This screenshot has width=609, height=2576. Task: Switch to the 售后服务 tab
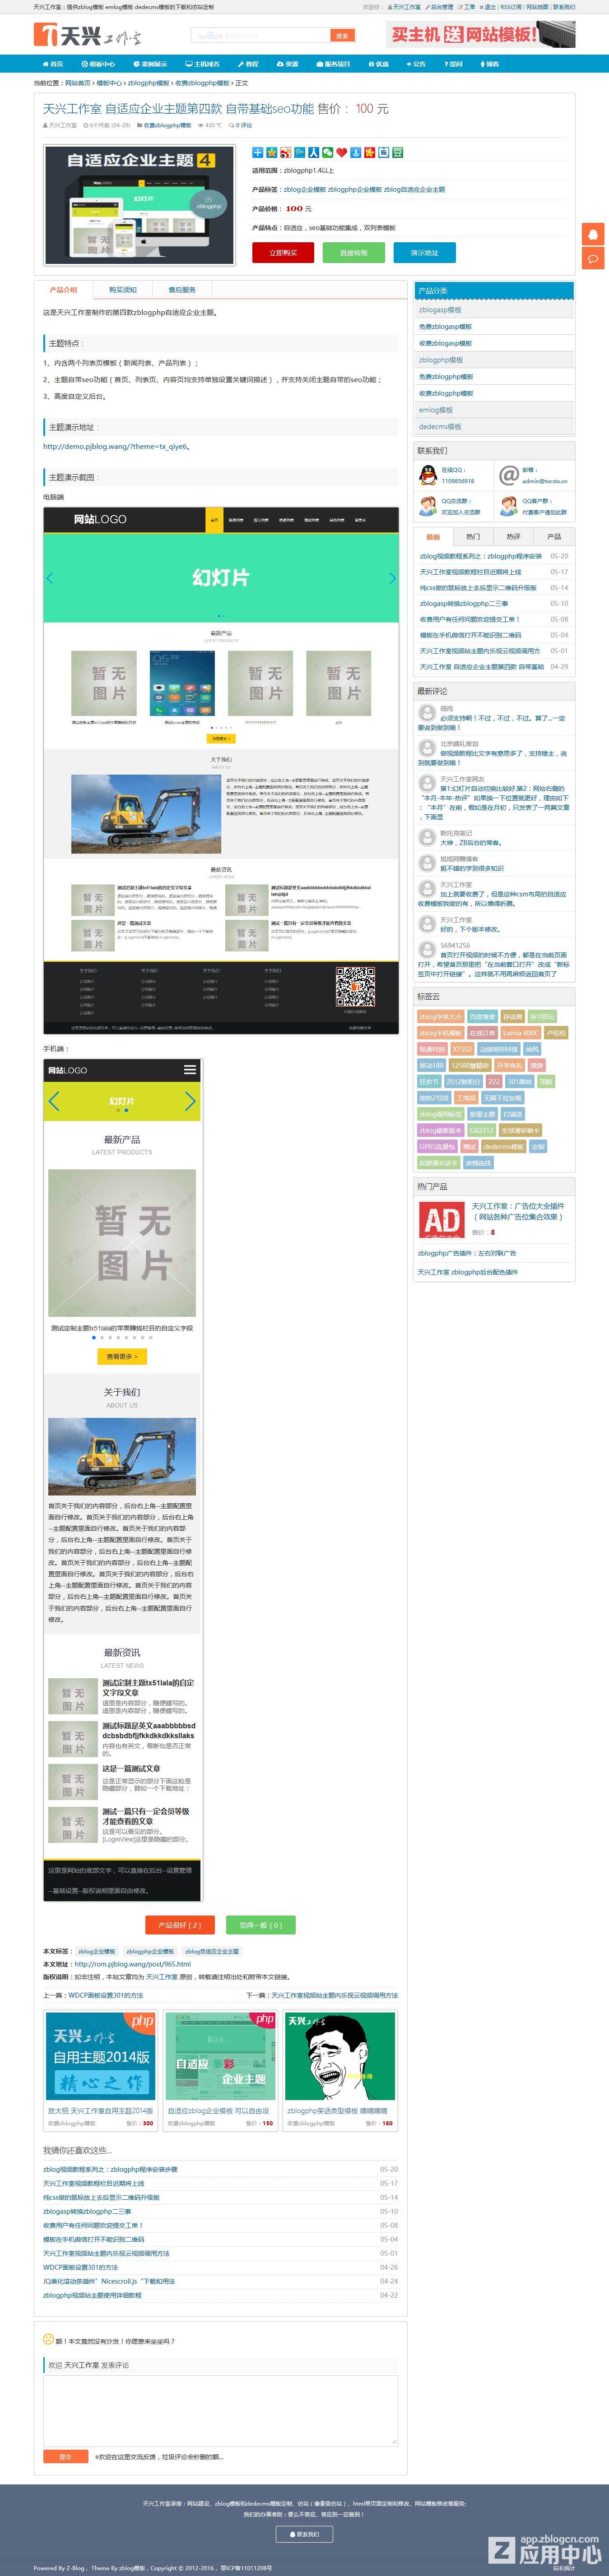click(182, 290)
